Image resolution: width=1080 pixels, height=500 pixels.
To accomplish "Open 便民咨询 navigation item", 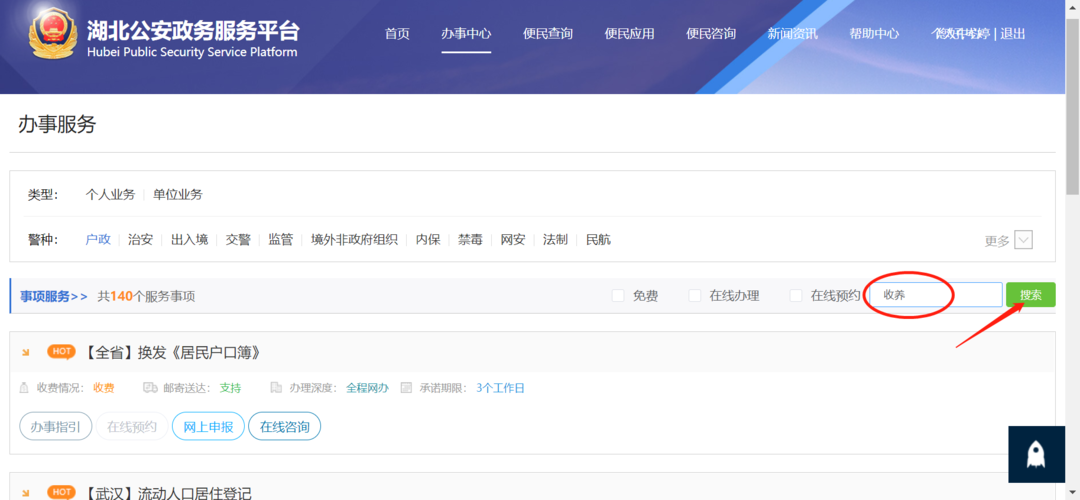I will pyautogui.click(x=711, y=34).
